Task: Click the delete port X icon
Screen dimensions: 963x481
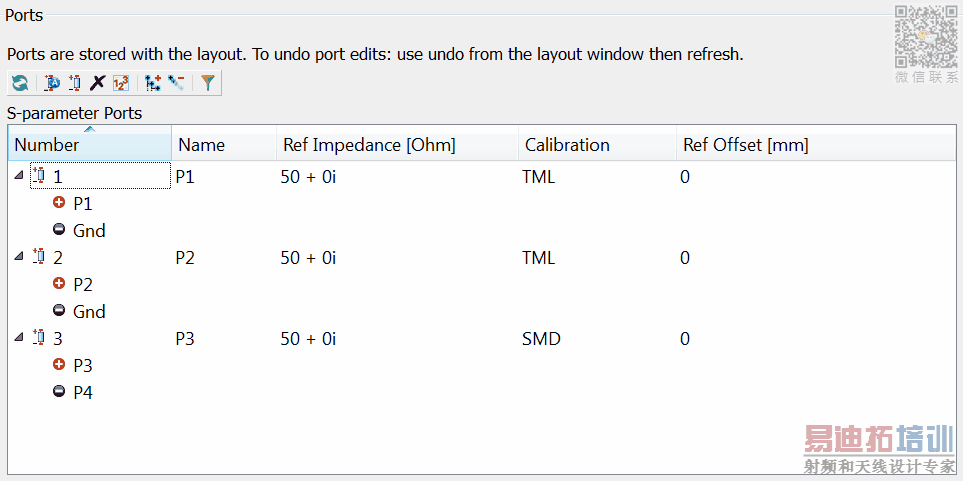Action: point(98,84)
